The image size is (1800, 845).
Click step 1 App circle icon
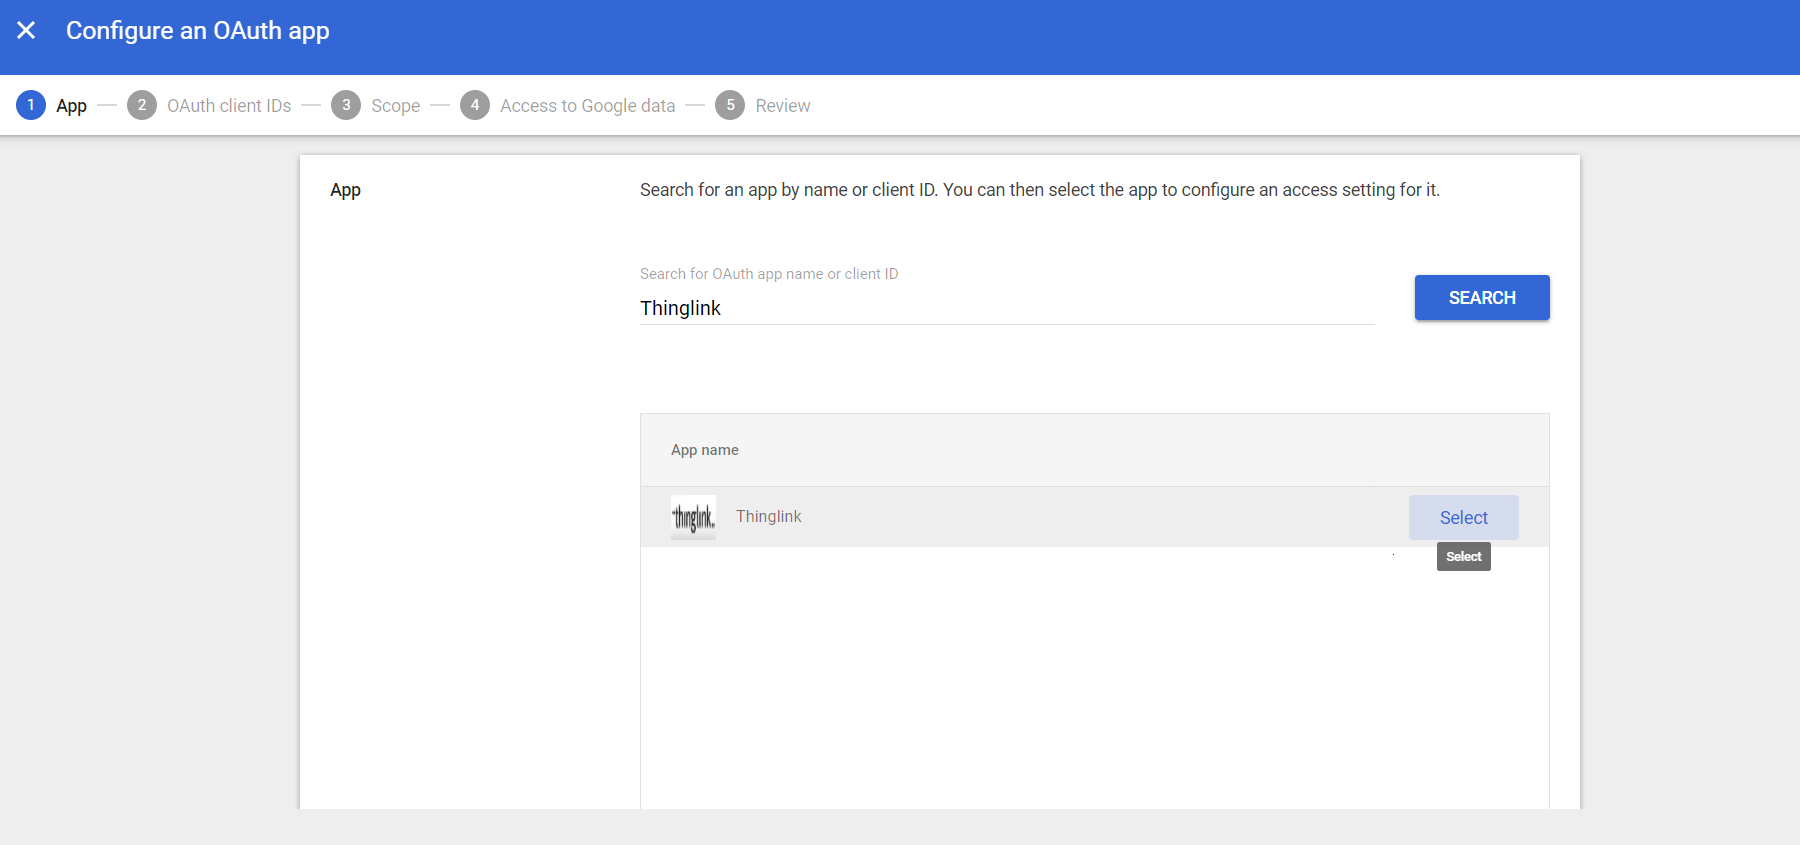point(31,105)
